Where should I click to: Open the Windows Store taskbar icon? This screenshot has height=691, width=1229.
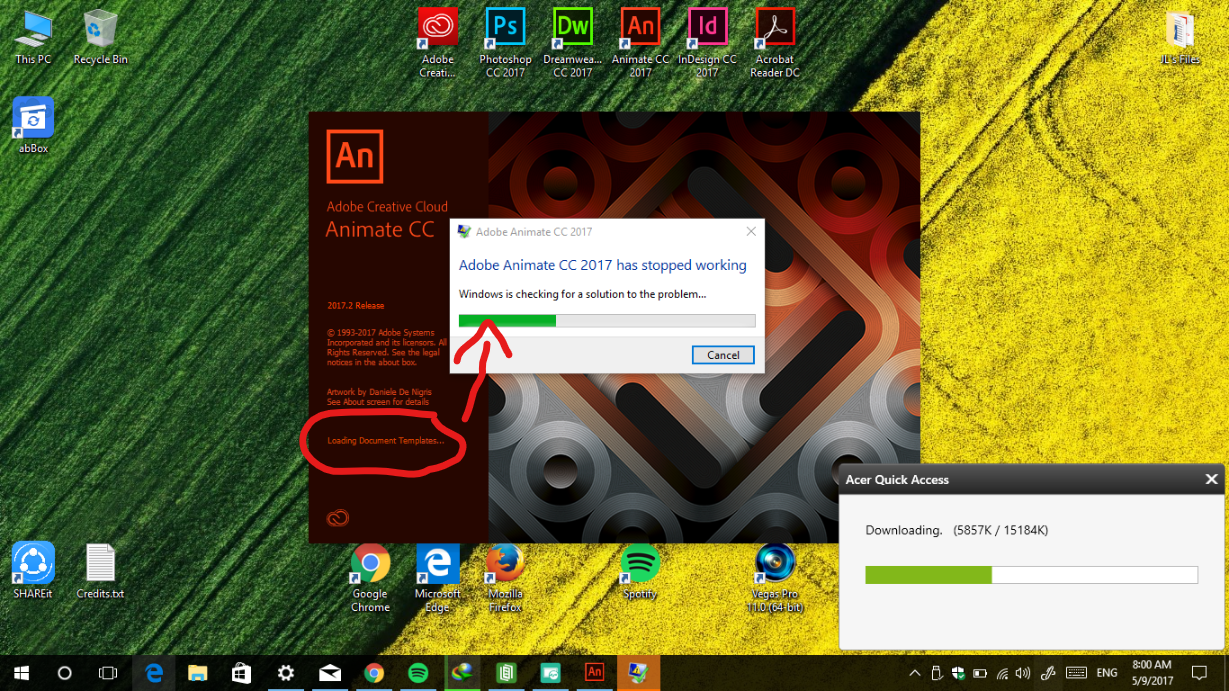coord(242,673)
